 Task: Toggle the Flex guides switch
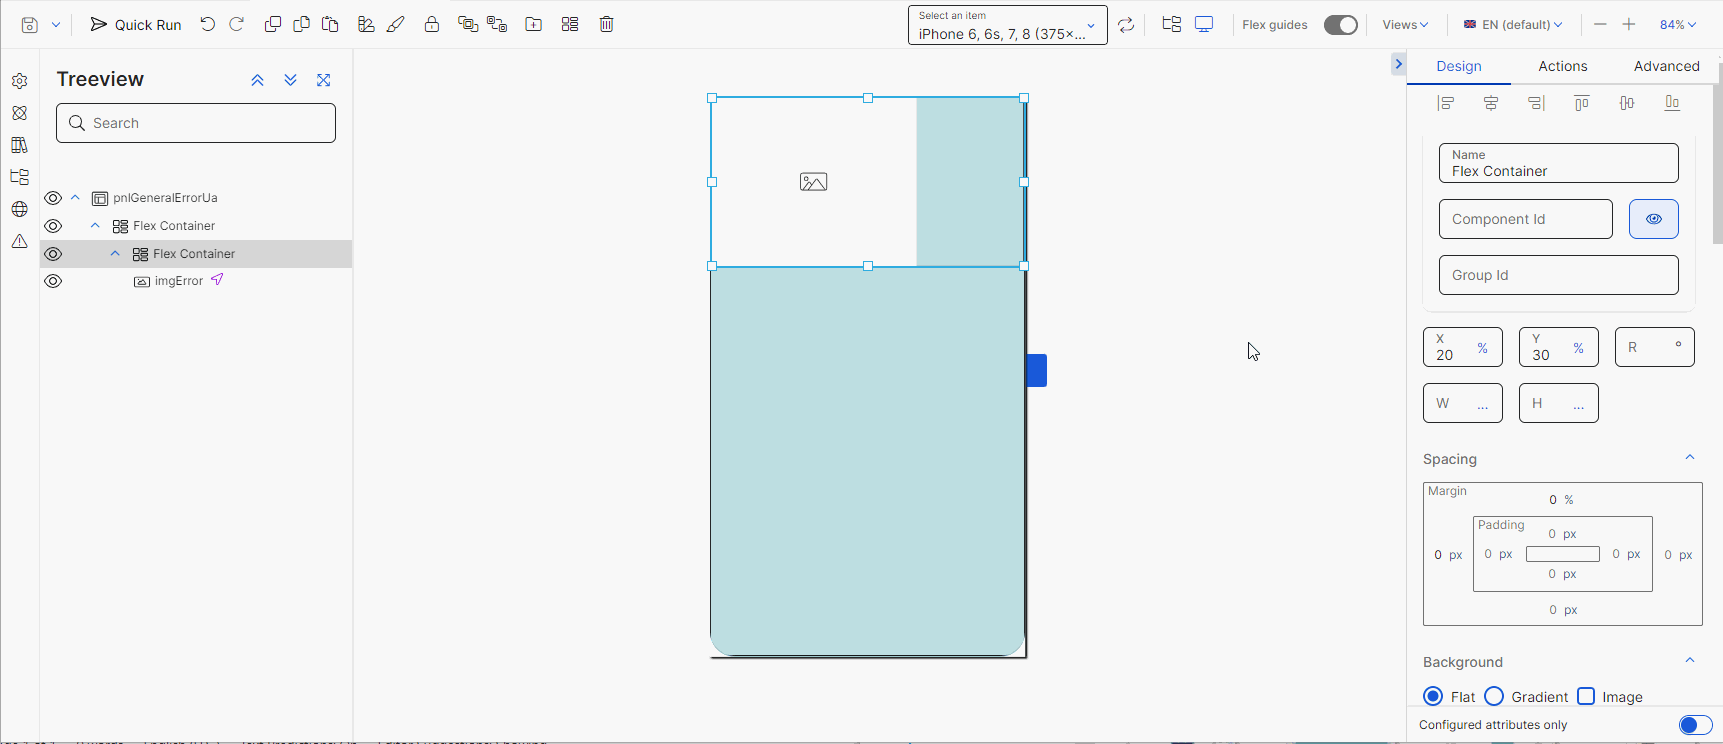pyautogui.click(x=1340, y=25)
